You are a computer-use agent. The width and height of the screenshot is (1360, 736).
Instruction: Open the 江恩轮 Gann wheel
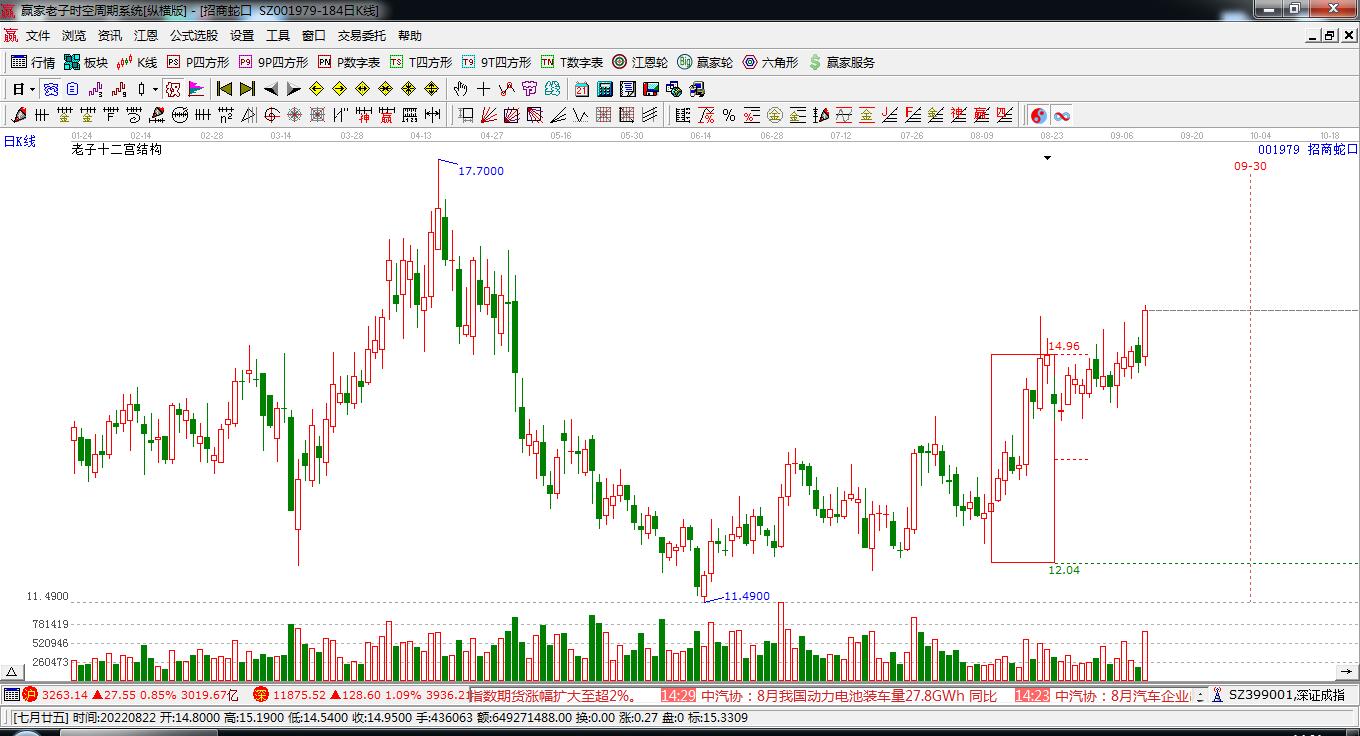pyautogui.click(x=640, y=62)
